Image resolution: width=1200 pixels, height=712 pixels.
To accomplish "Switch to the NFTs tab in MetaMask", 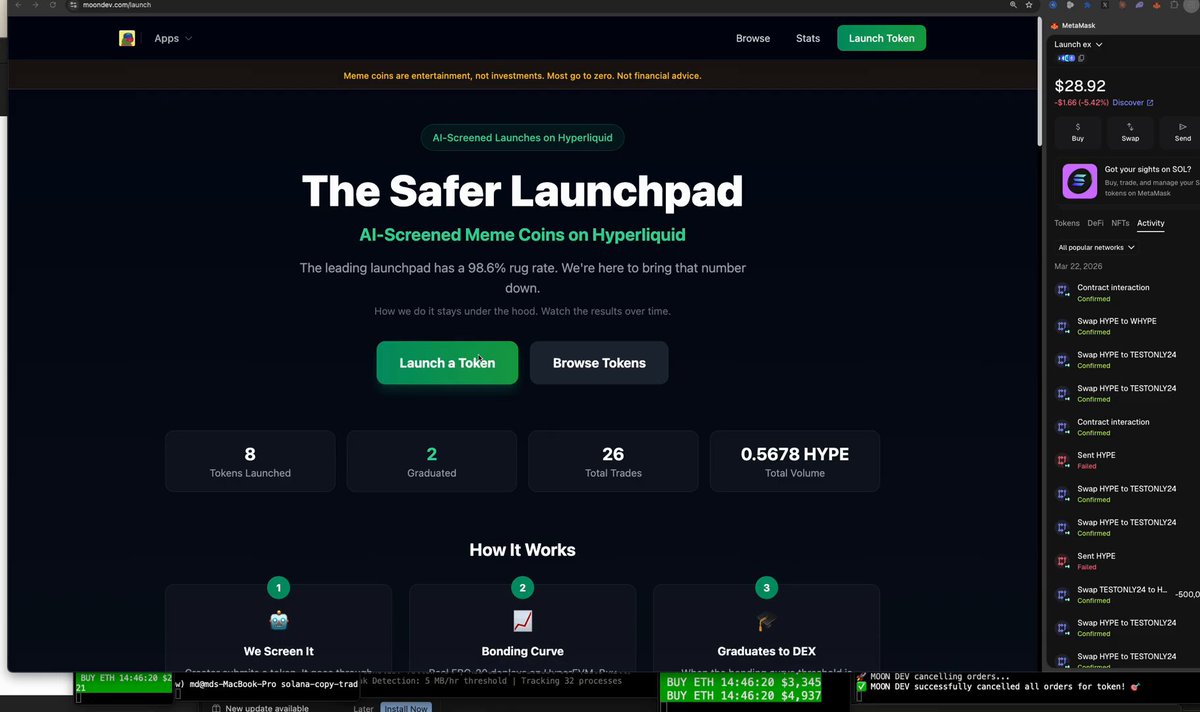I will point(1120,223).
